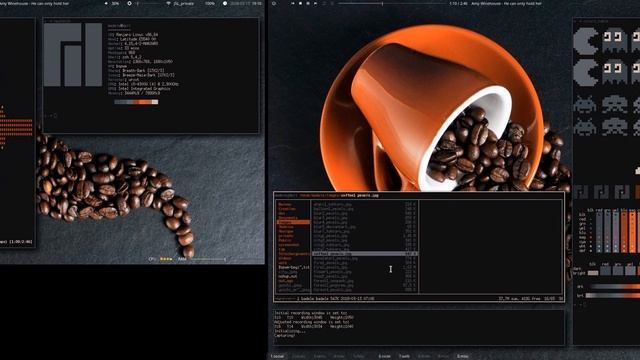Click the Capturing! line in the terminal
Screen dimensions: 640x360
(284, 336)
